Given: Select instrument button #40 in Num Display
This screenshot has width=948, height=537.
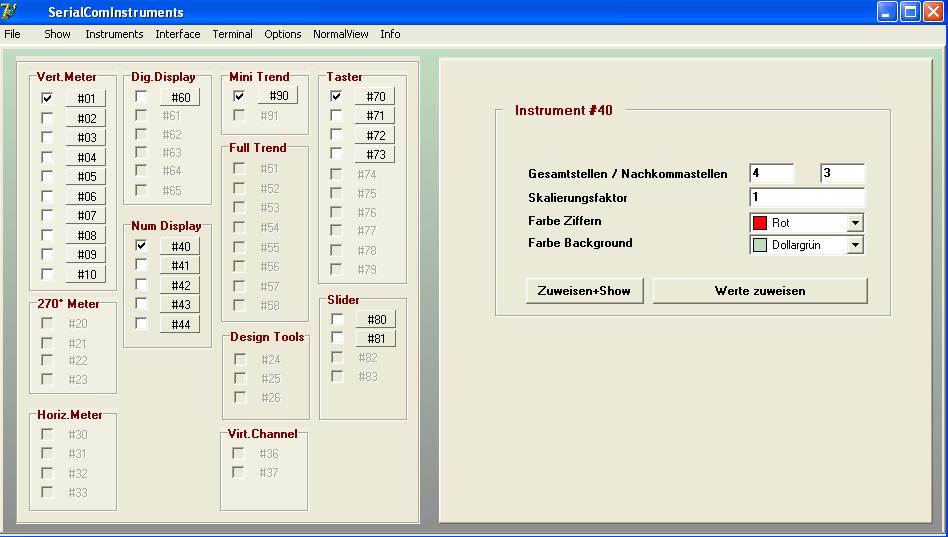Looking at the screenshot, I should tap(180, 246).
